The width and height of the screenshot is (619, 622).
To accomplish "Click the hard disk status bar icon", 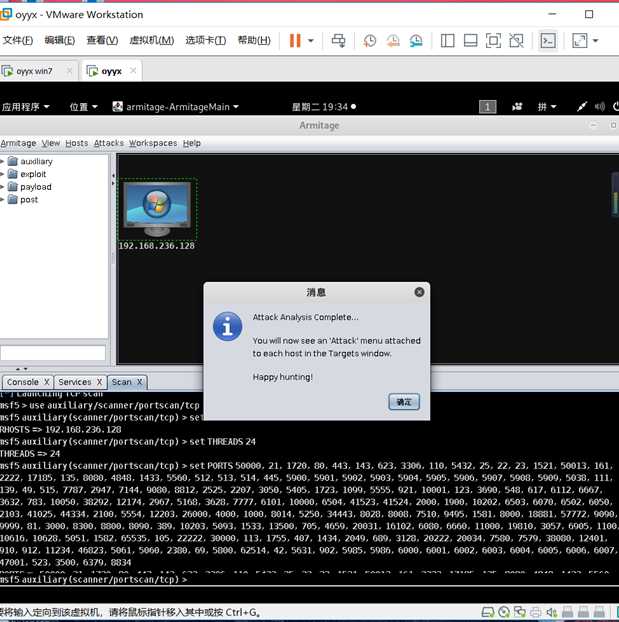I will click(488, 612).
